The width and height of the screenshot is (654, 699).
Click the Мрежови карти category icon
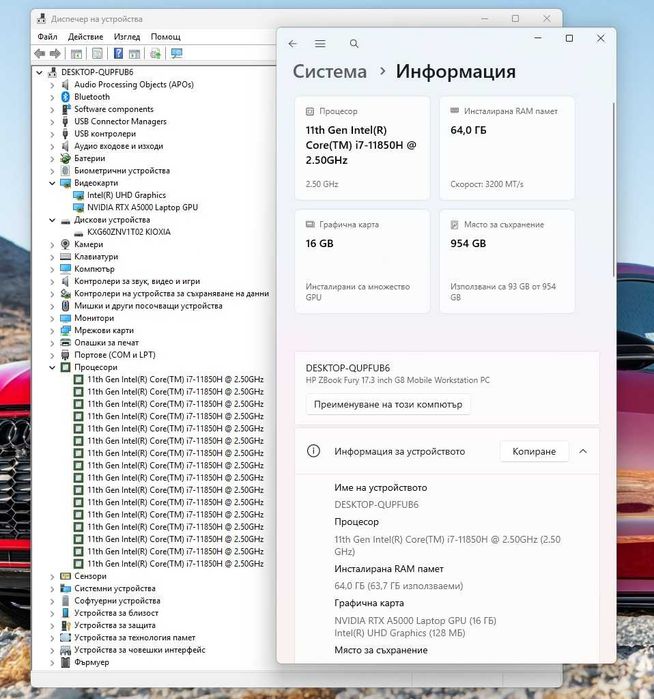click(x=66, y=330)
